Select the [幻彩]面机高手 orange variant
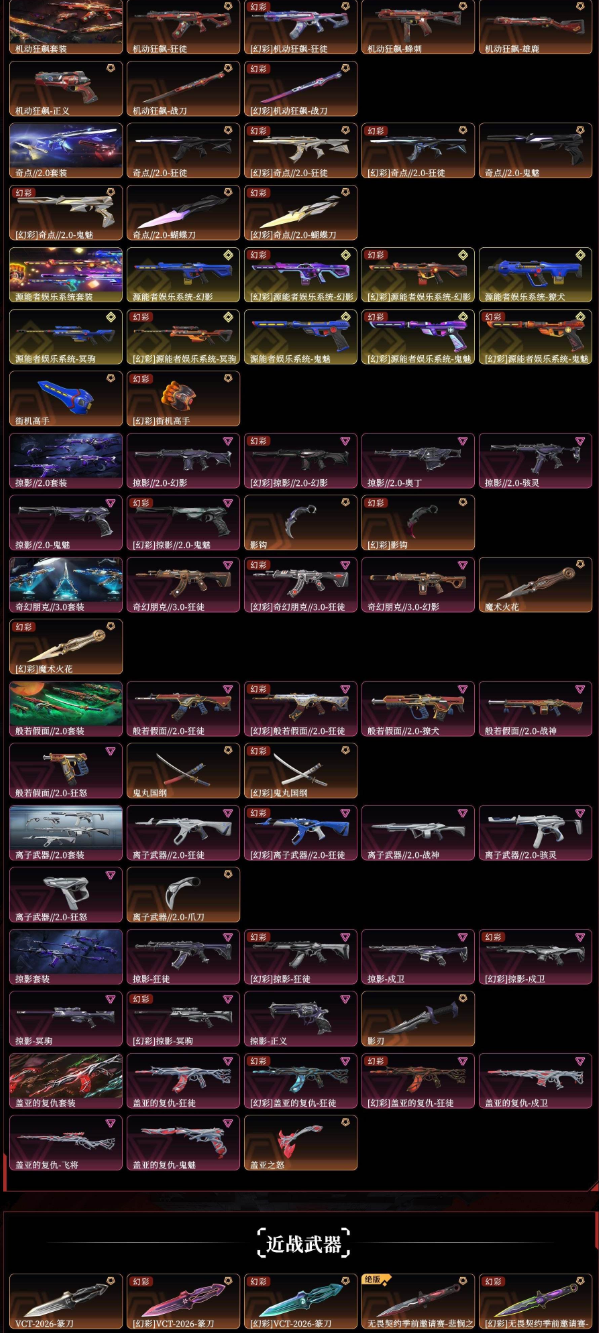This screenshot has height=1333, width=599. (184, 399)
